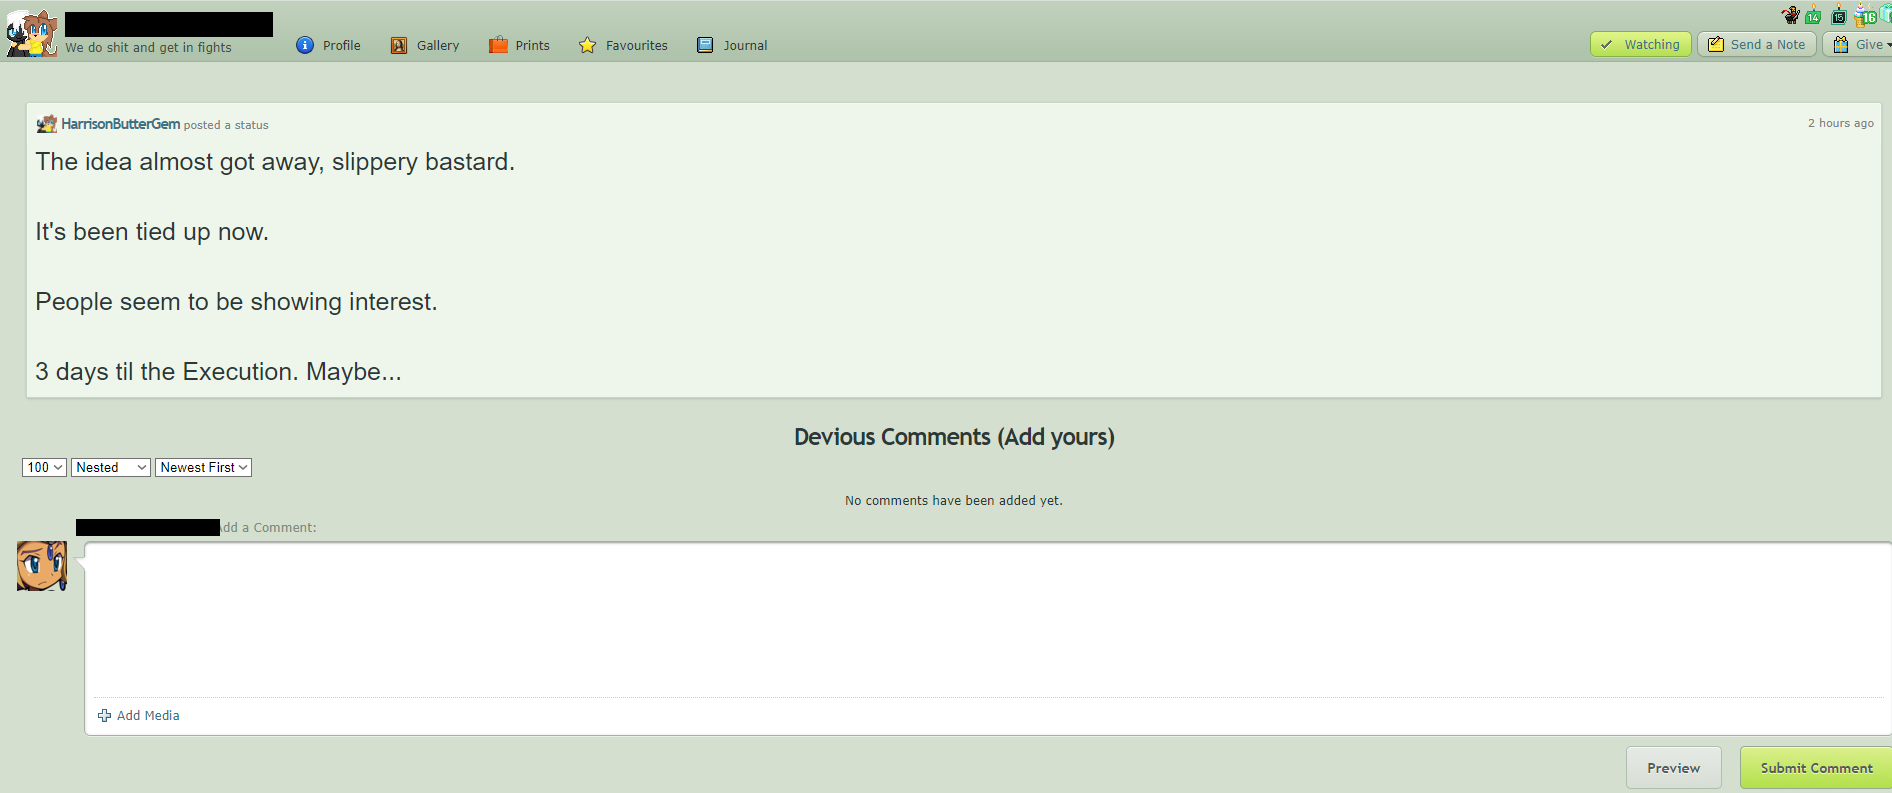Screen dimensions: 1892x793
Task: Click the ninja llama badge icon
Action: pyautogui.click(x=1790, y=15)
